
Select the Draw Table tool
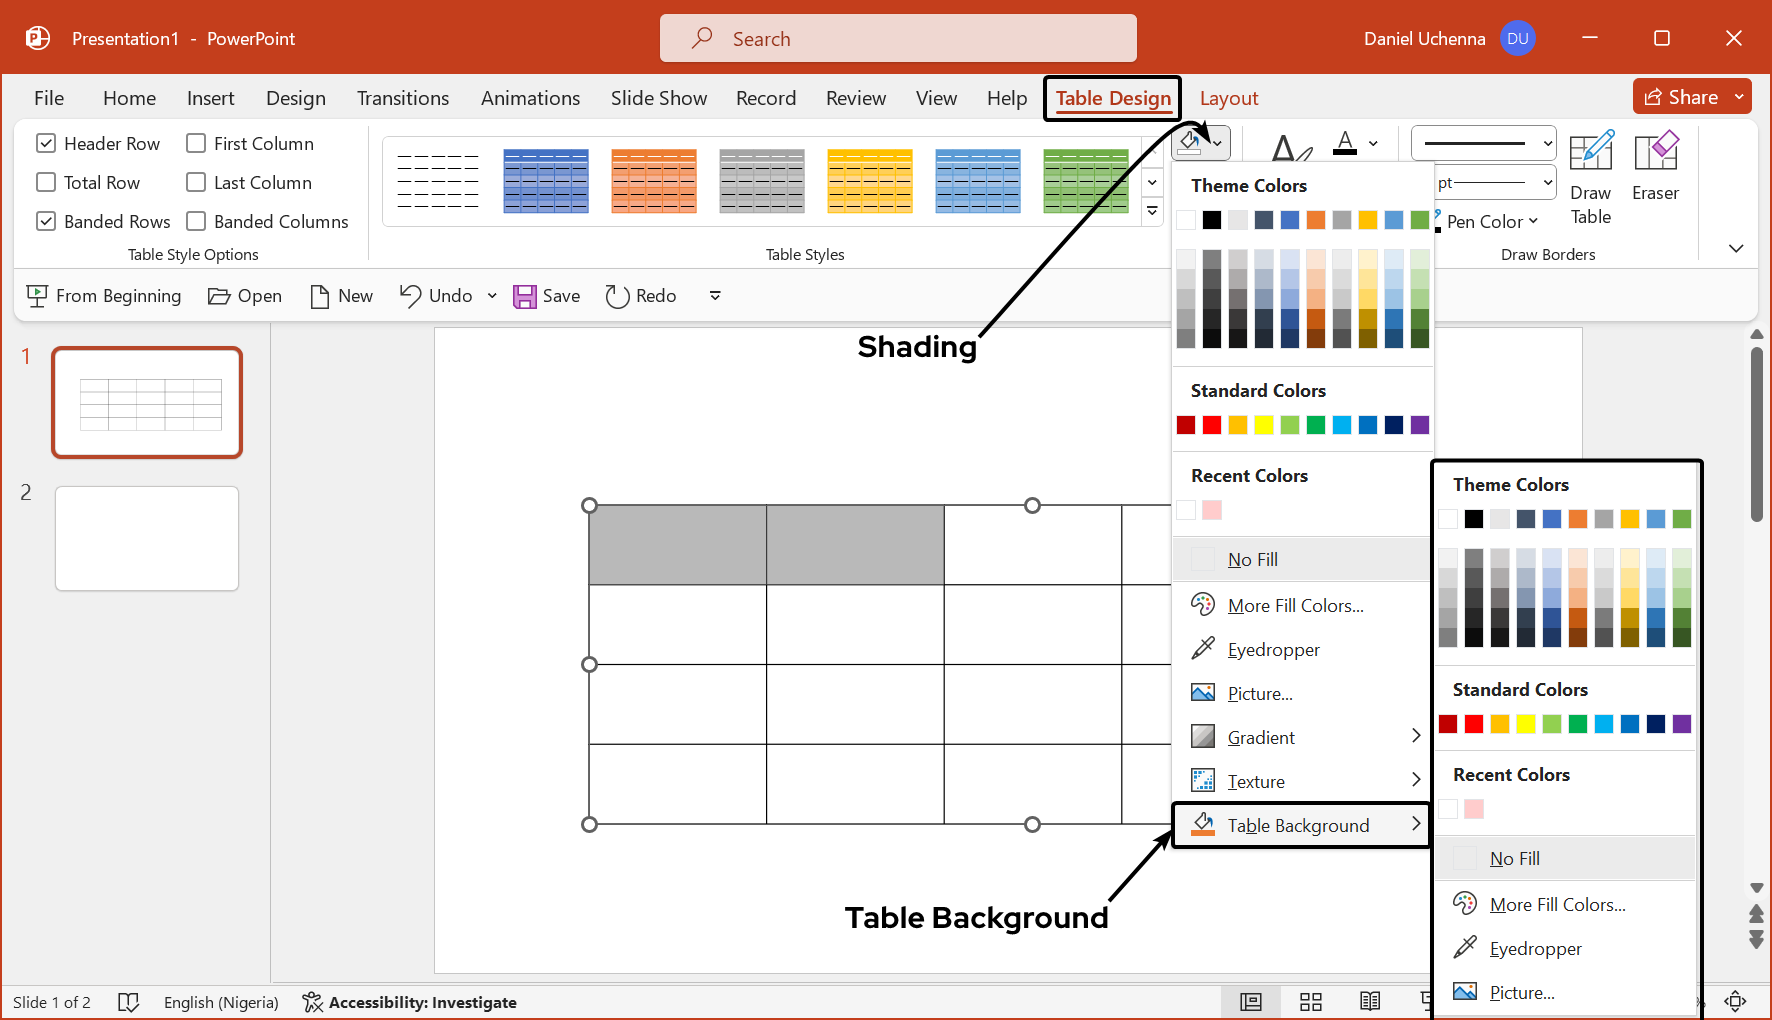pos(1590,178)
